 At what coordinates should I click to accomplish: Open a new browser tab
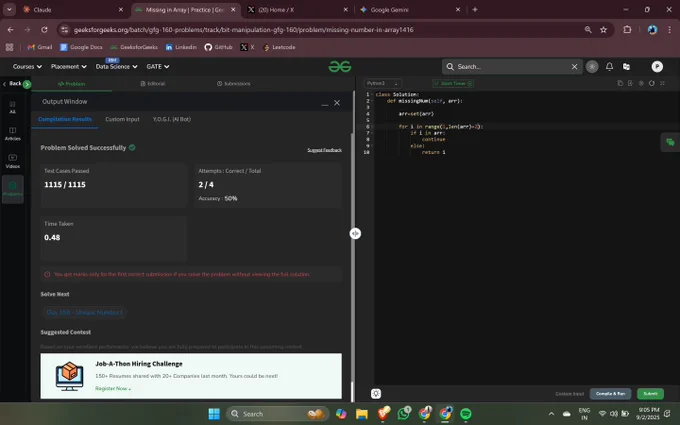pyautogui.click(x=475, y=10)
